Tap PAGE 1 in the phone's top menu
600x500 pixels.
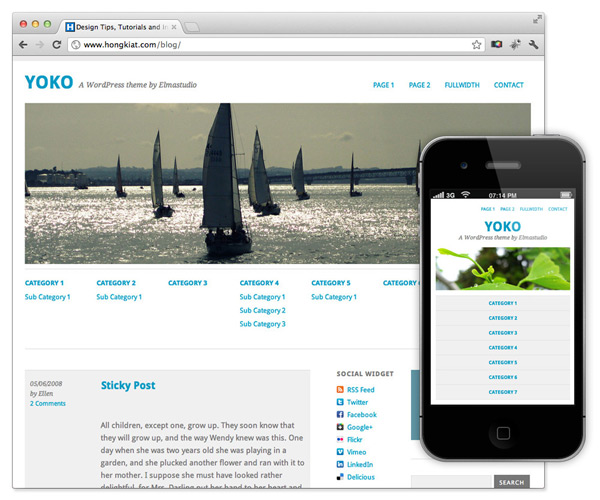coord(488,209)
